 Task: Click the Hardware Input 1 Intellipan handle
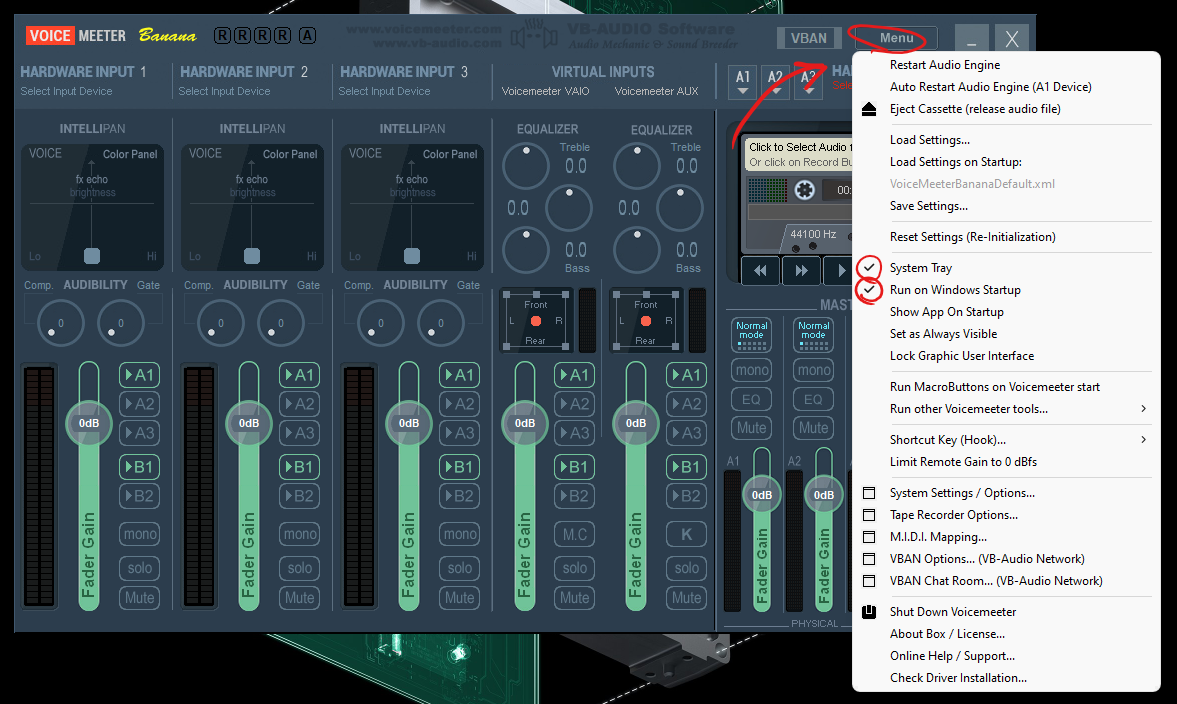pos(92,256)
